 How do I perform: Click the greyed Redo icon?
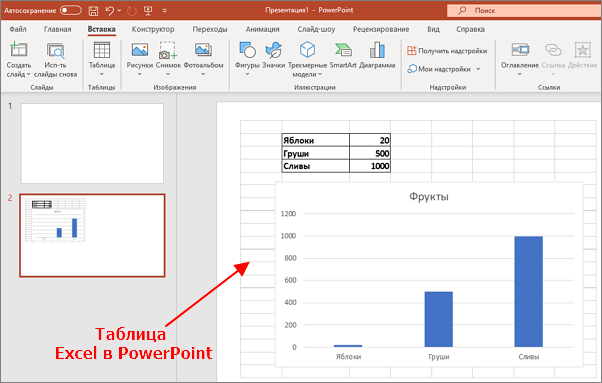132,11
